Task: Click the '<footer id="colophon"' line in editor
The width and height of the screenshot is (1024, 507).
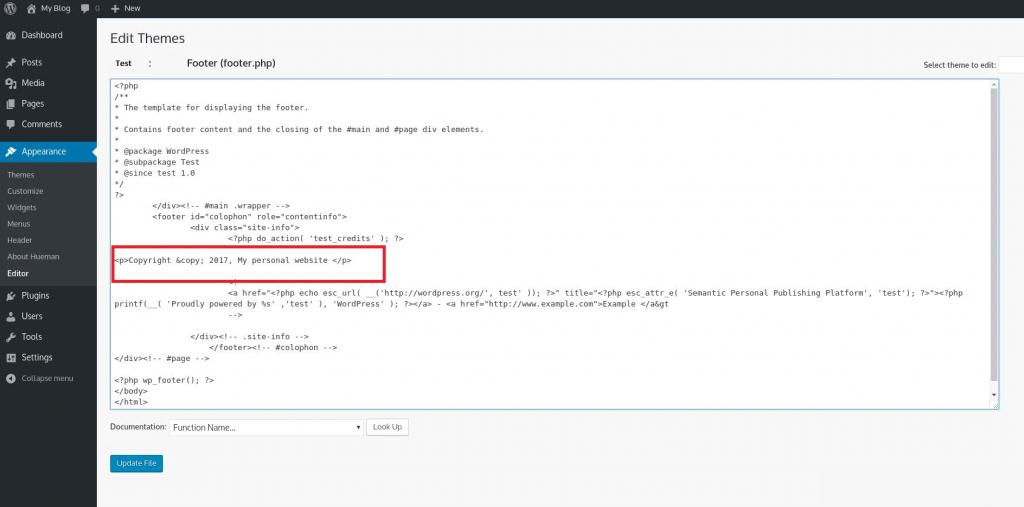Action: [x=249, y=216]
